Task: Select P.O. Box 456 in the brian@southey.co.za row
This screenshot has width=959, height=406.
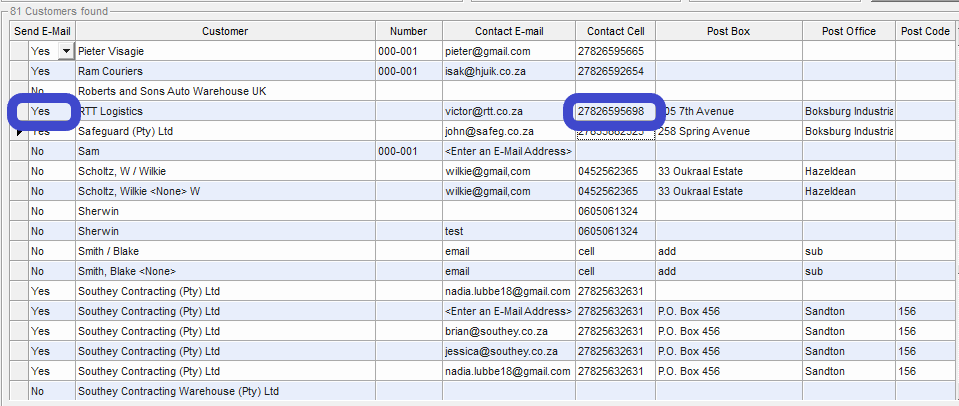Action: [728, 331]
